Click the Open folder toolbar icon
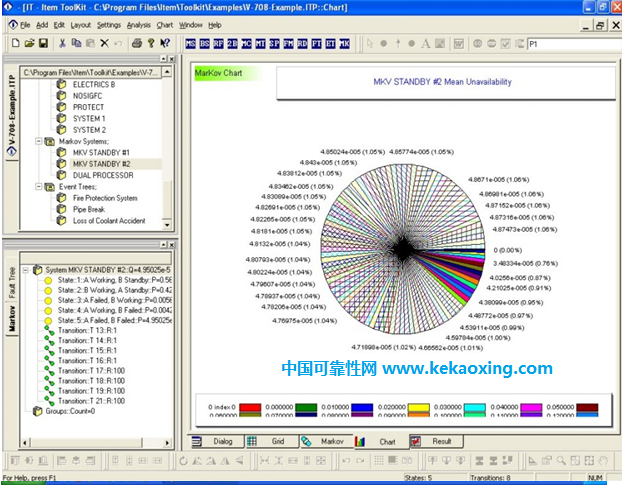The width and height of the screenshot is (622, 489). (29, 43)
